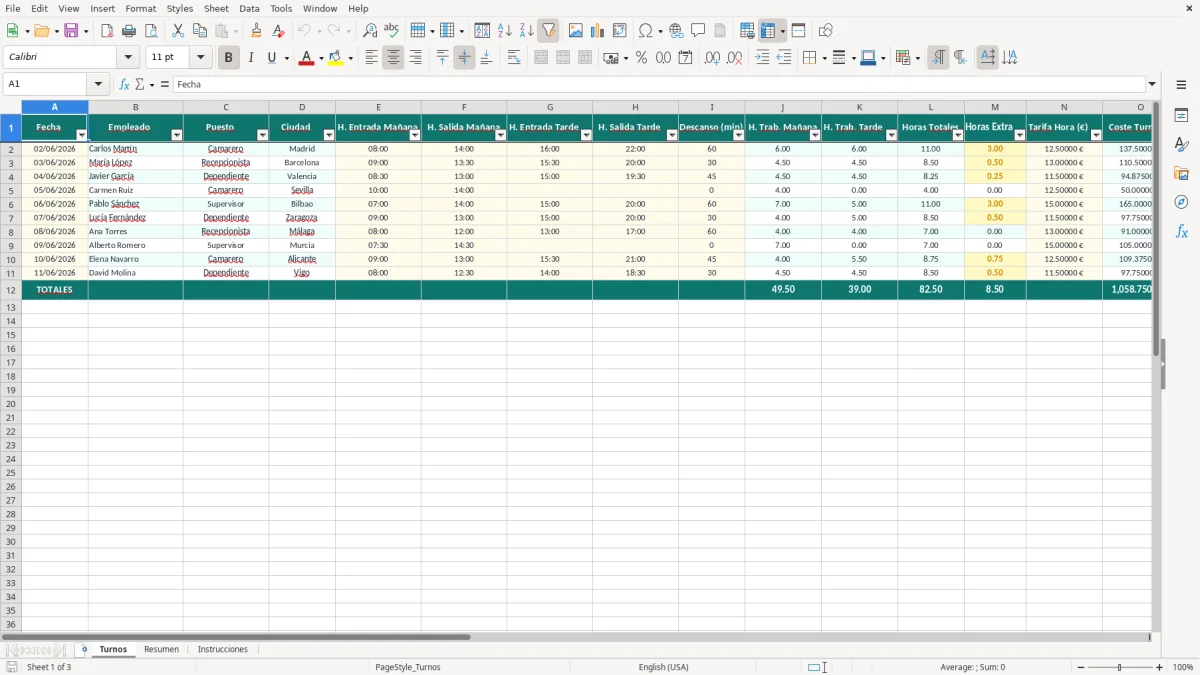Insert Special Character omega icon

(646, 31)
